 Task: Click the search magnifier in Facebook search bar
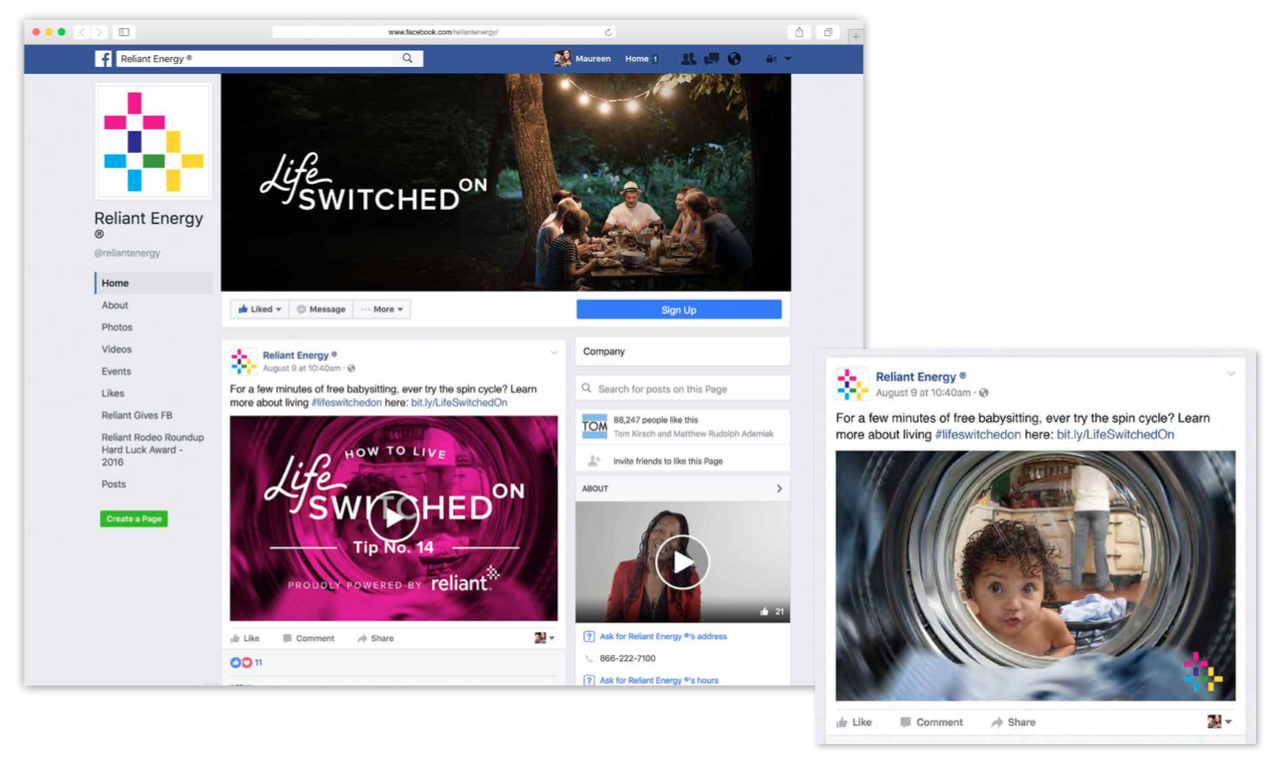coord(407,58)
